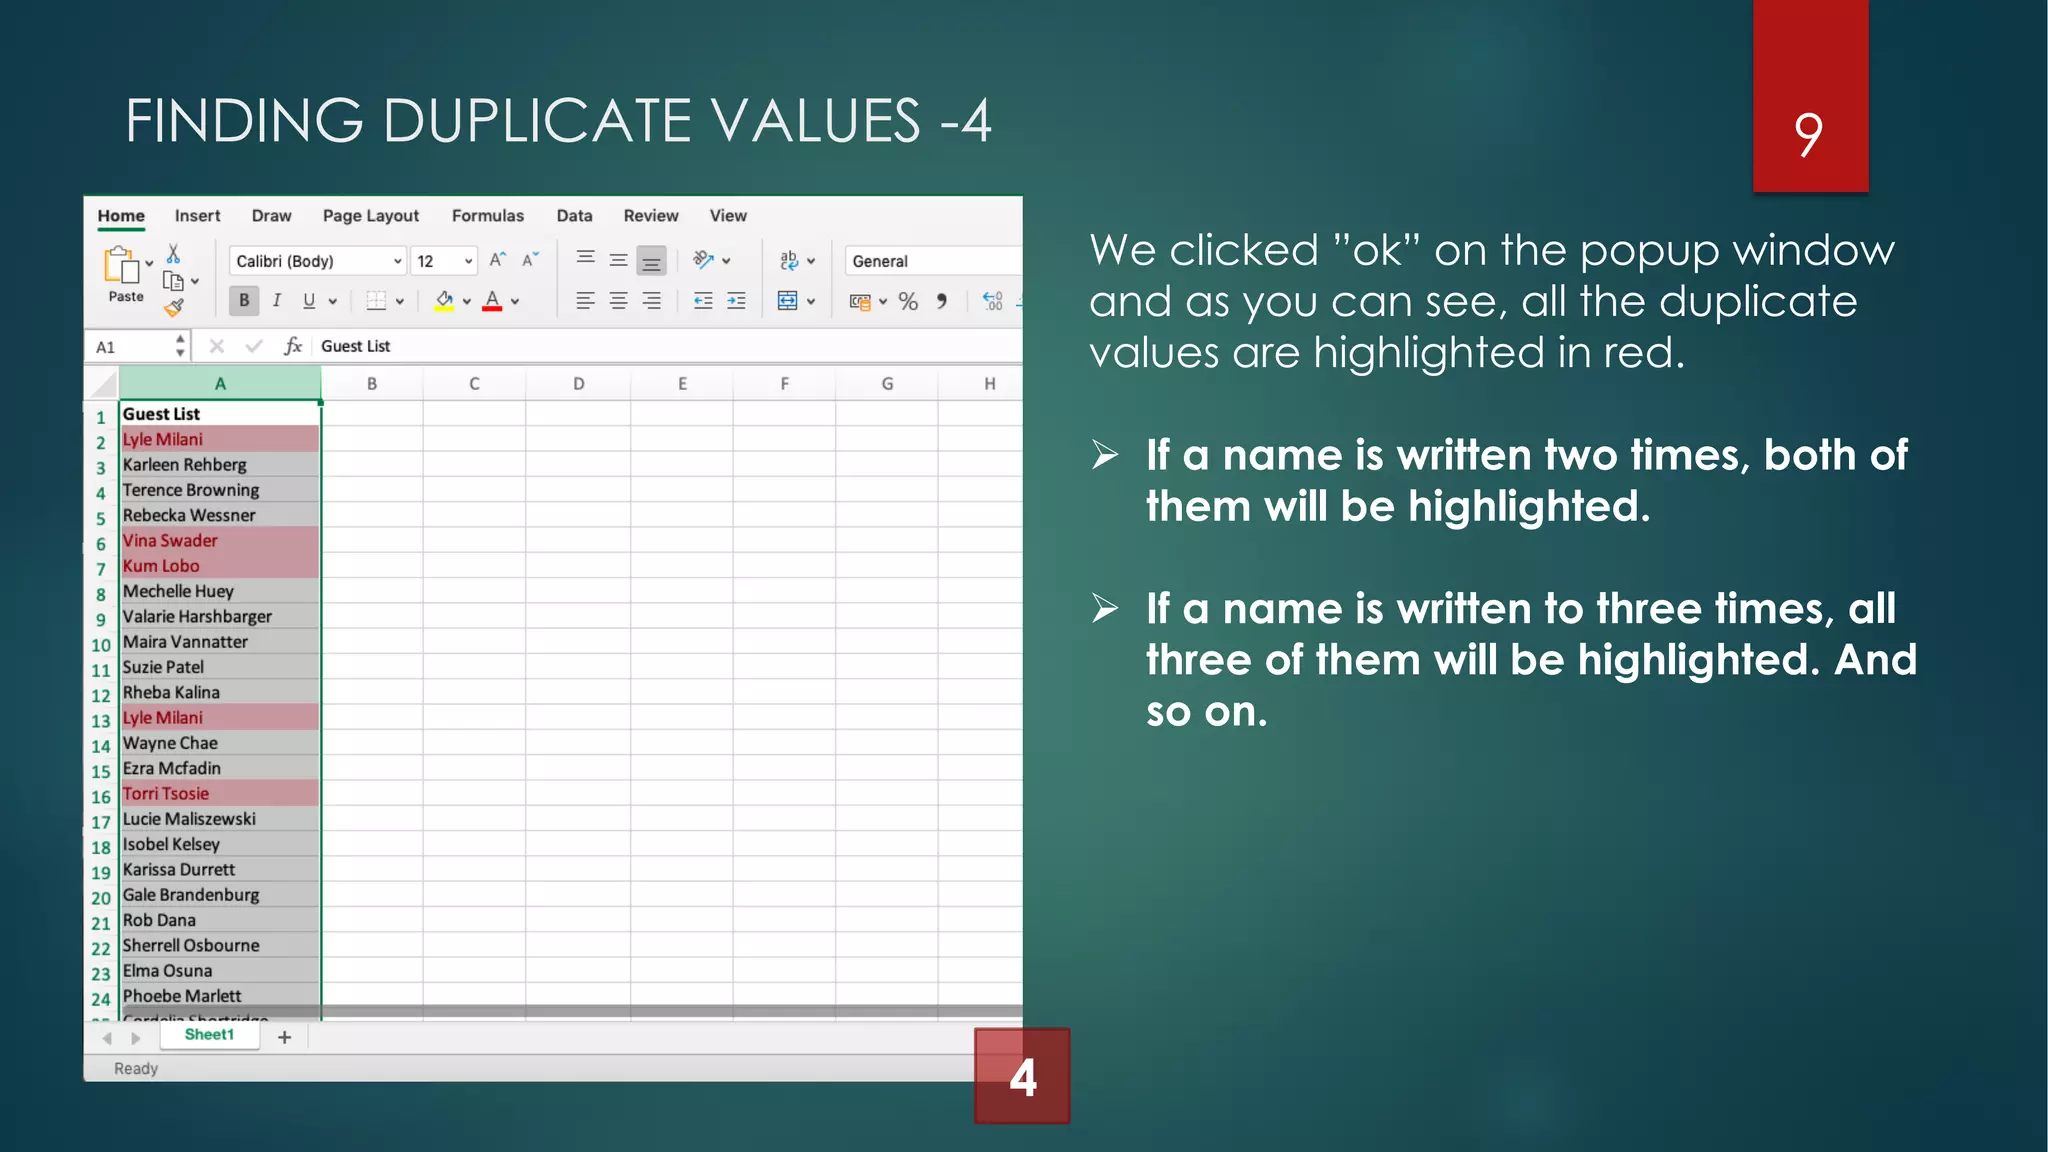Click the A1 Name Box
This screenshot has height=1152, width=2048.
pos(137,346)
